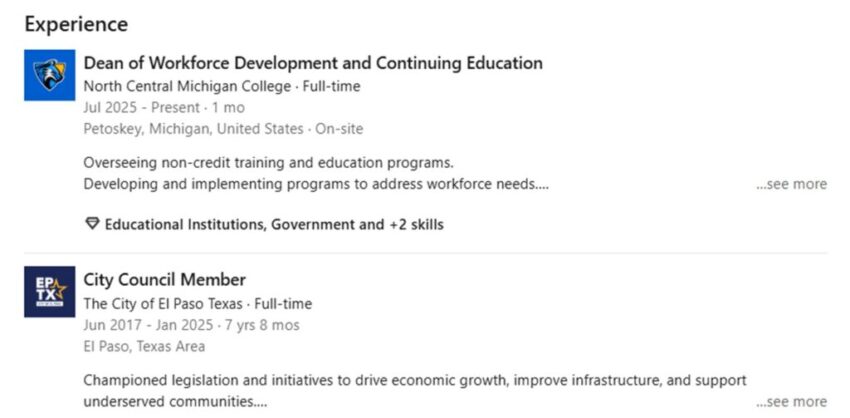Select the City Council Member job title

(165, 280)
